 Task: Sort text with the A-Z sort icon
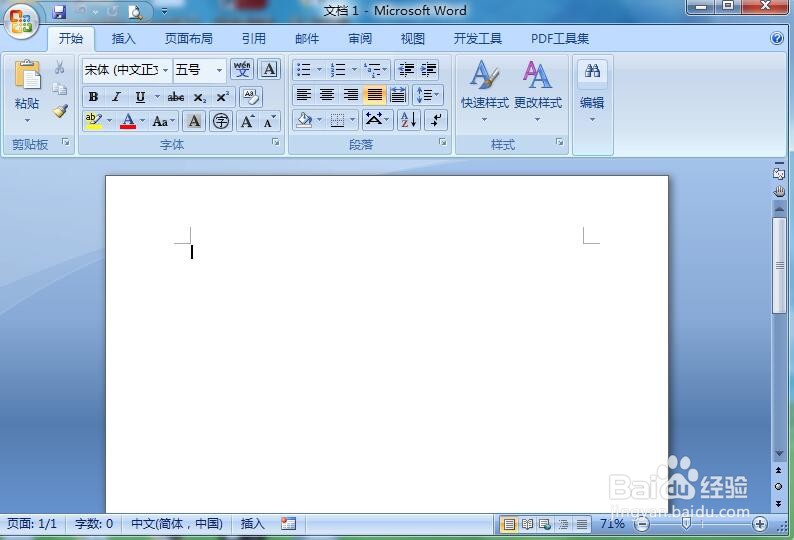(x=409, y=120)
